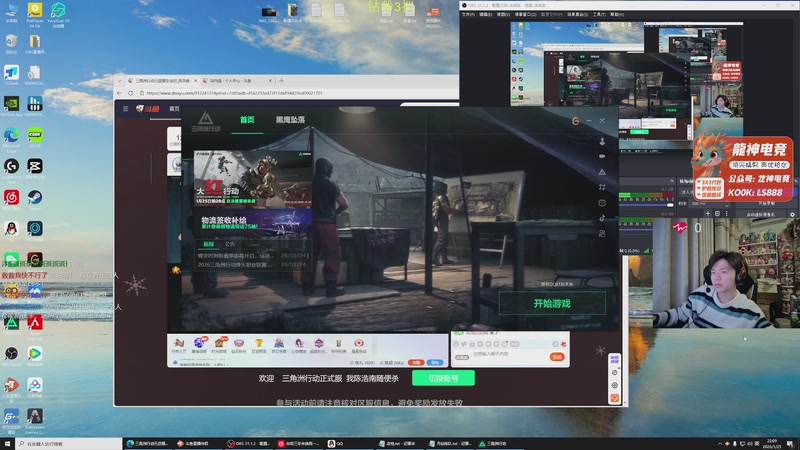This screenshot has height=450, width=800.
Task: Open the 物流签收补给 promotional banner
Action: (x=253, y=222)
